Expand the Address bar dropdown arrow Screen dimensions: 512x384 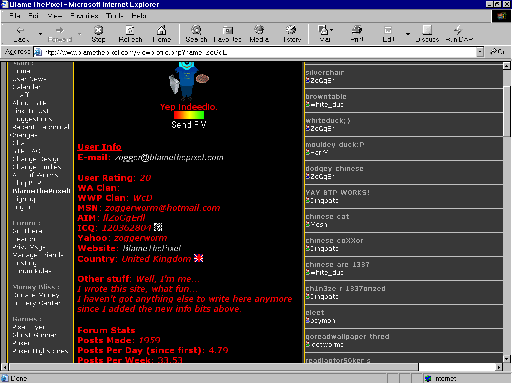tap(480, 52)
